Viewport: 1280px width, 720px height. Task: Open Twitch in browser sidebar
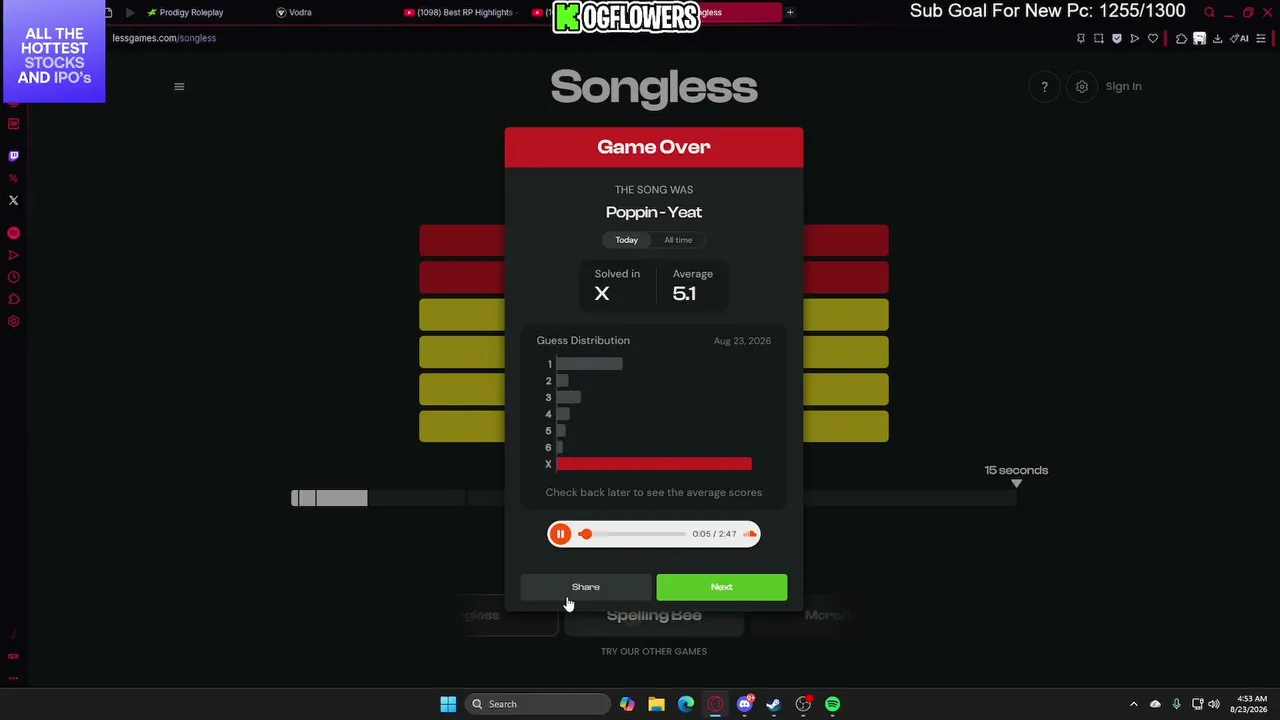coord(13,156)
